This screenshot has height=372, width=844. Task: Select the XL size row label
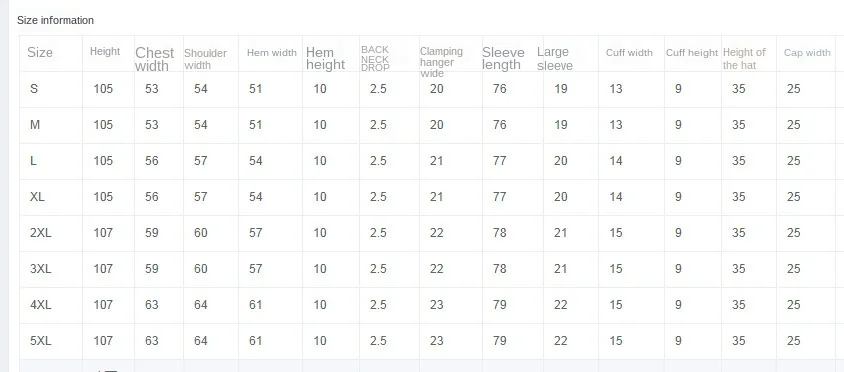point(37,197)
